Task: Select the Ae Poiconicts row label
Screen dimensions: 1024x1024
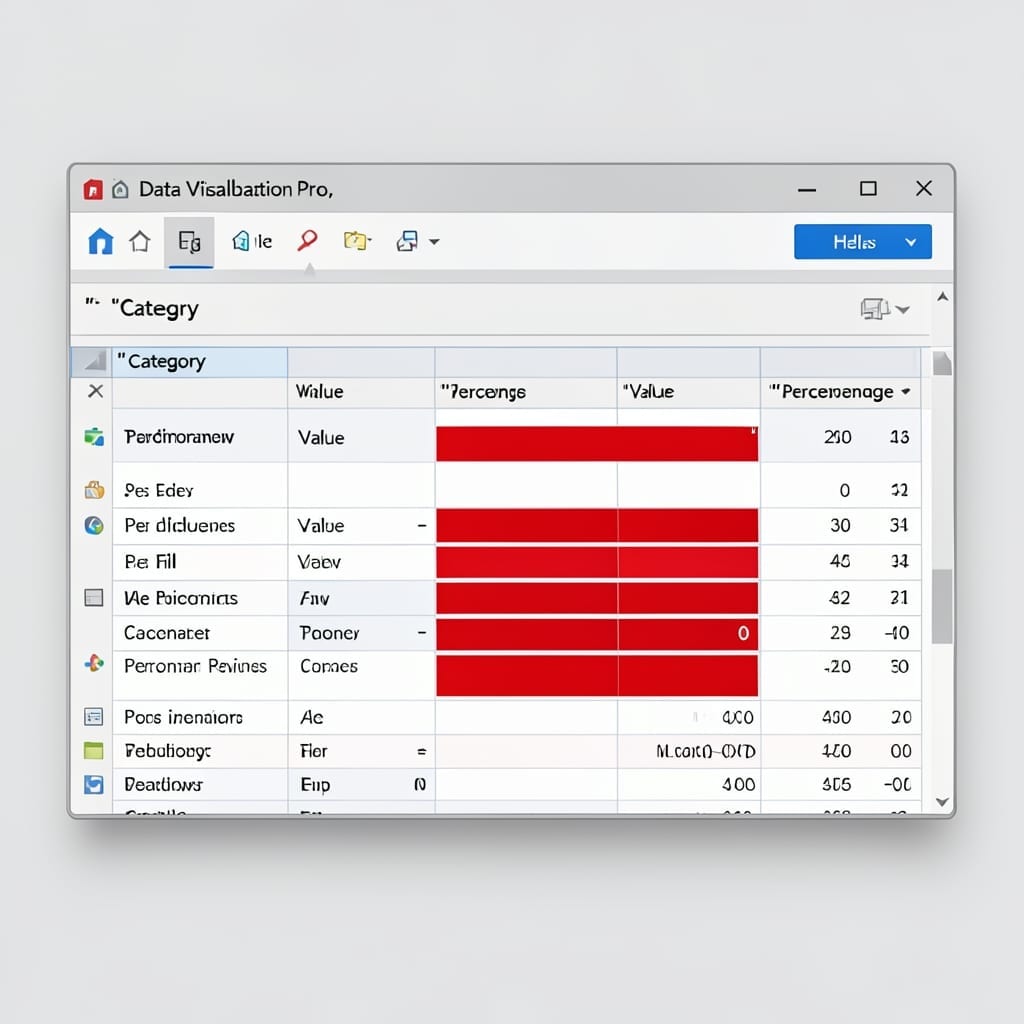Action: coord(181,598)
